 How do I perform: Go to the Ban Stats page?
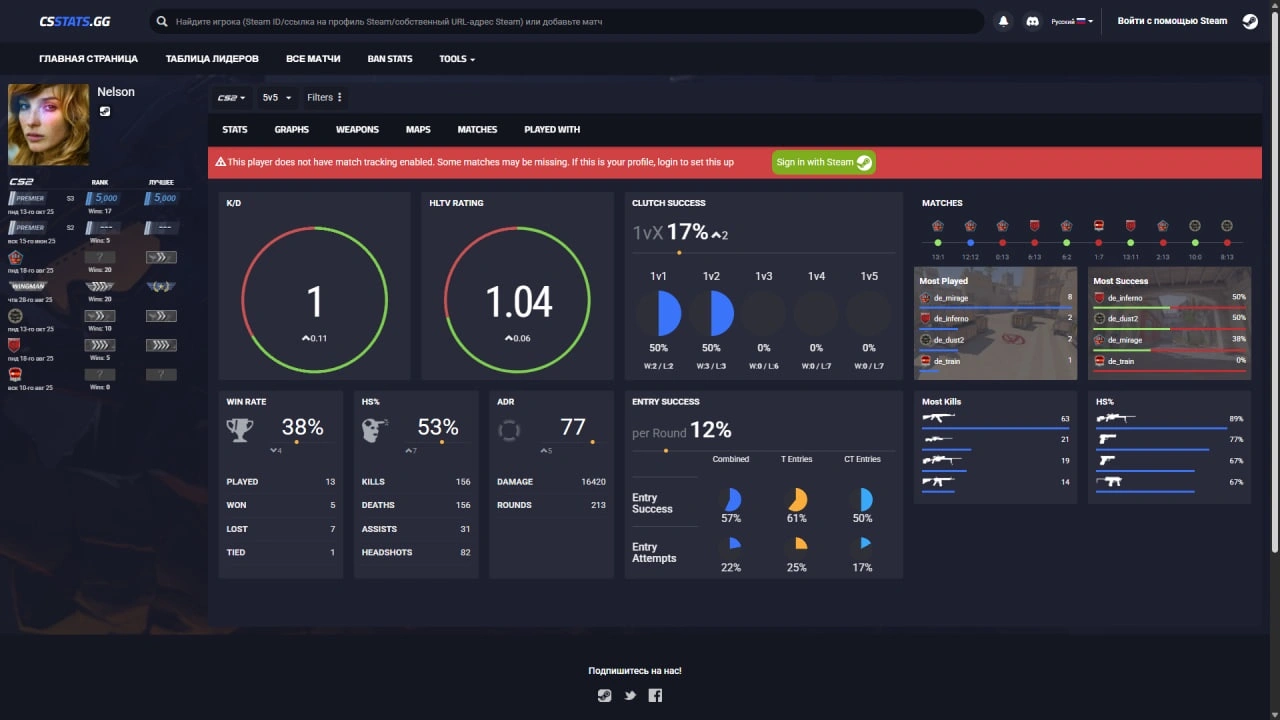coord(389,59)
